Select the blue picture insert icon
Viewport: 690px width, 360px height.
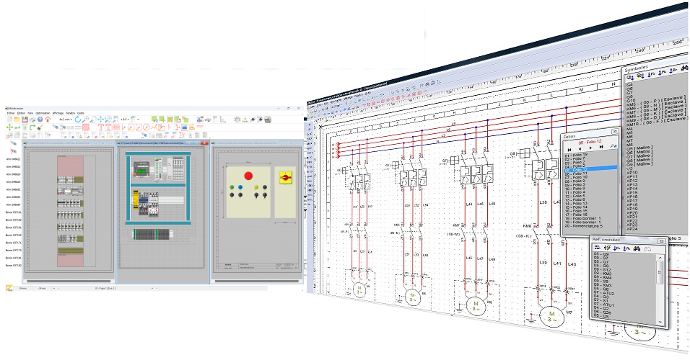184,127
